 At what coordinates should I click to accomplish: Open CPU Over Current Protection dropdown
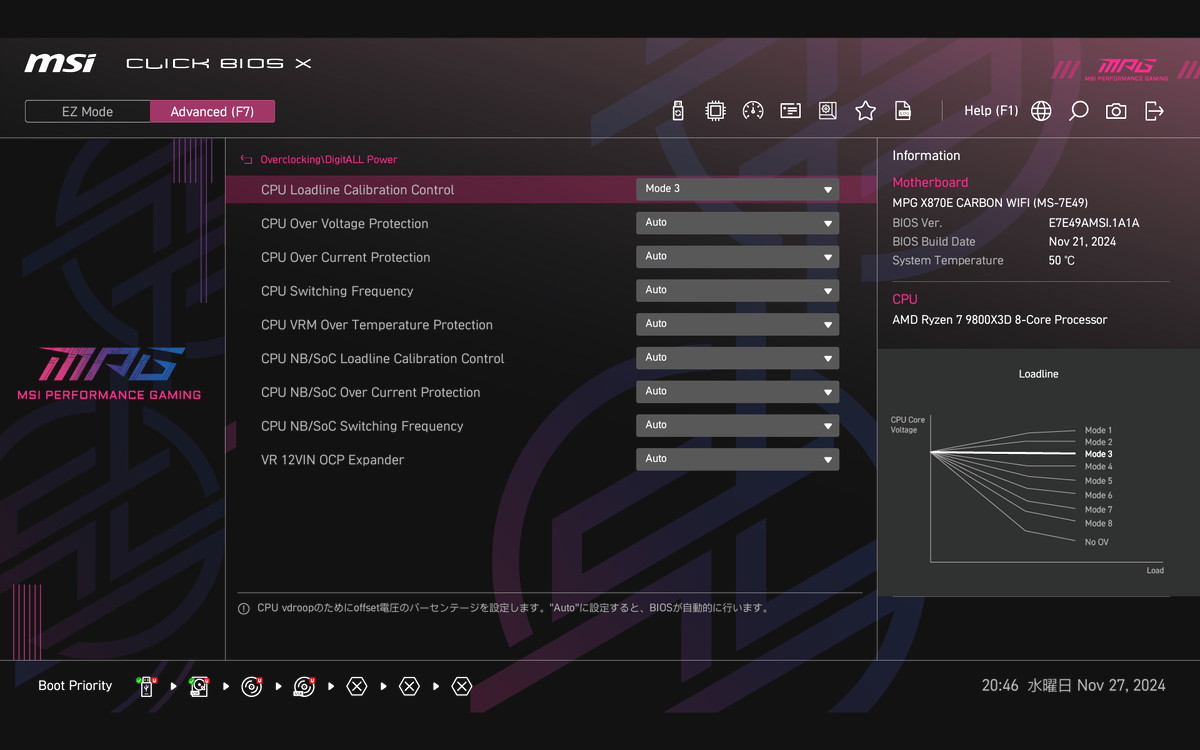tap(737, 257)
